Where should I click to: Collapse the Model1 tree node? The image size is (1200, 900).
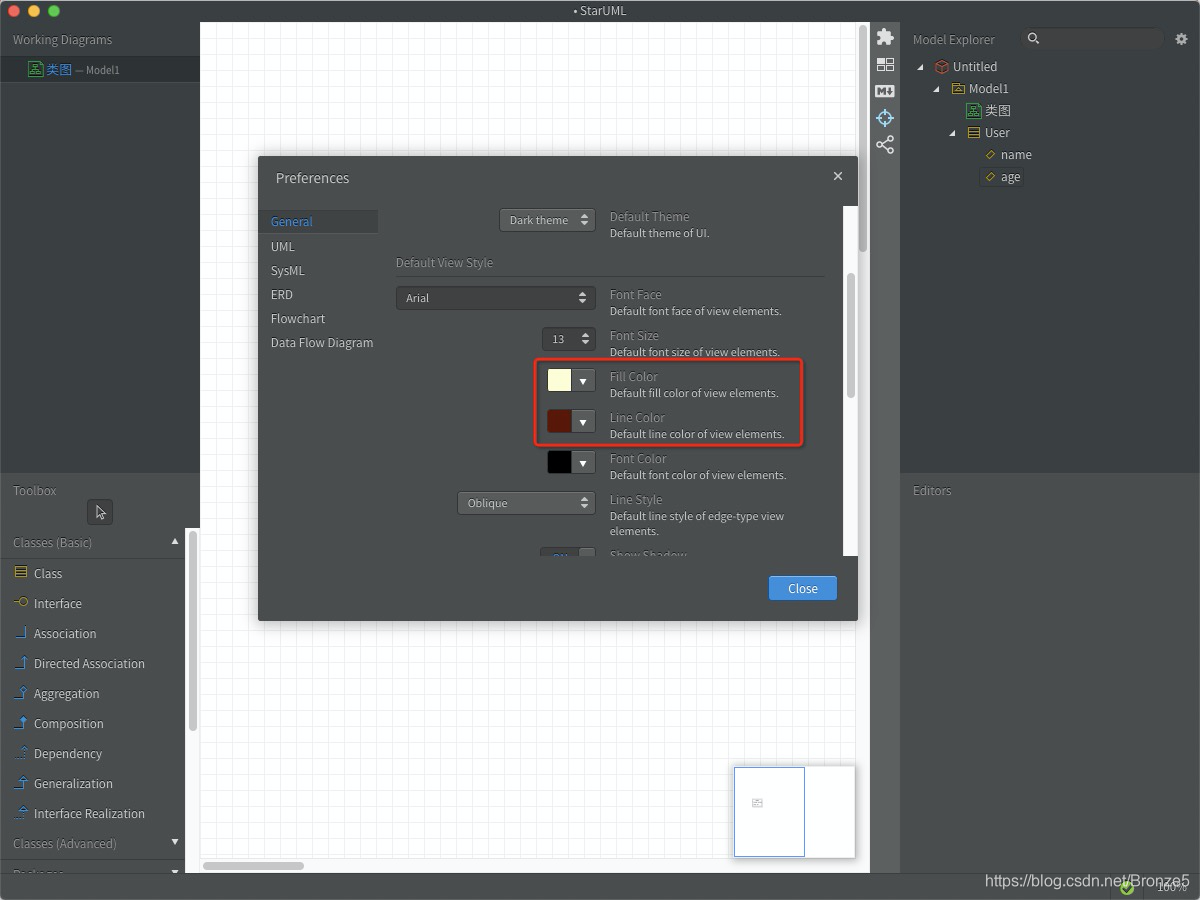(x=937, y=89)
